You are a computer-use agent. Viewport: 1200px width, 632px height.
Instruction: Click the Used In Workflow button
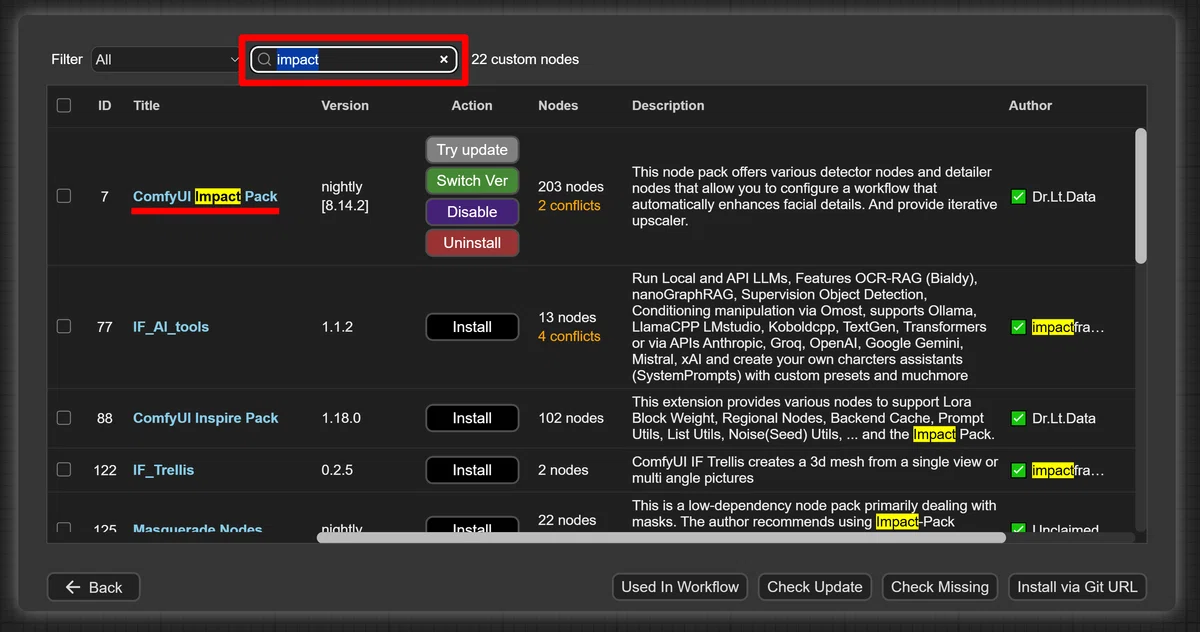tap(680, 587)
